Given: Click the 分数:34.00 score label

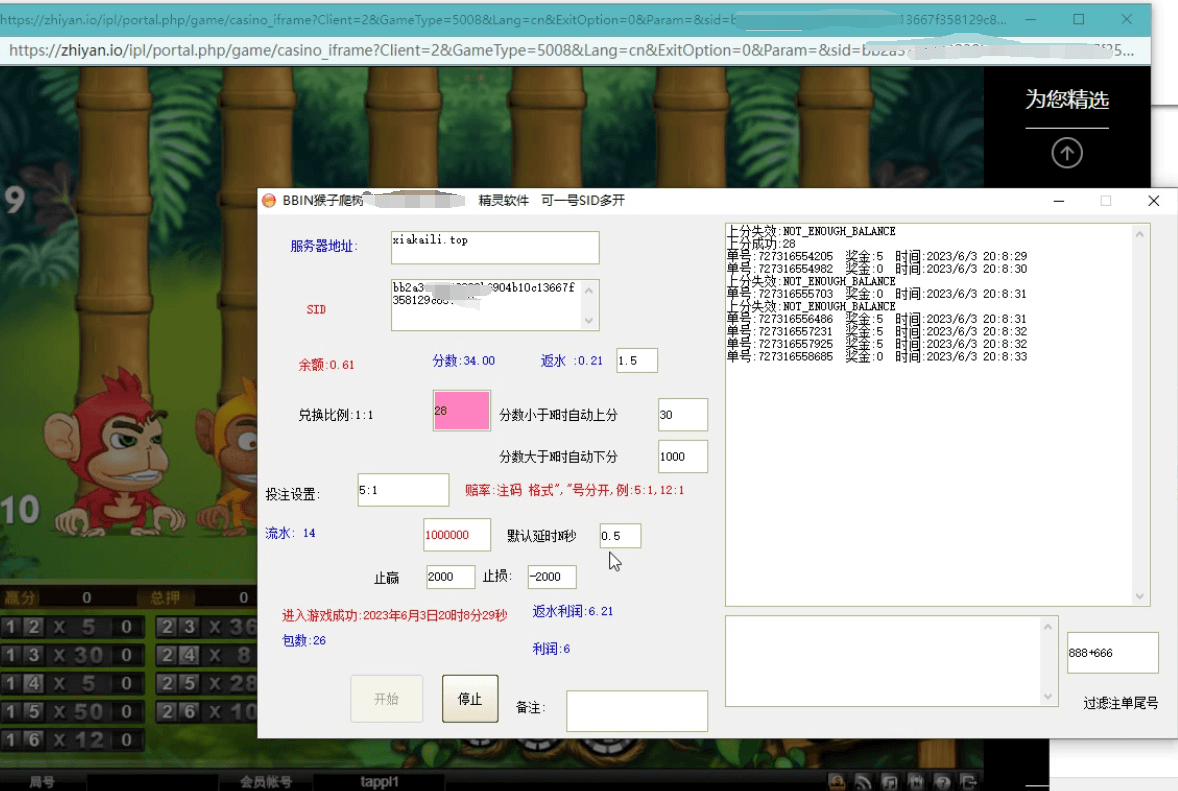Looking at the screenshot, I should coord(464,361).
